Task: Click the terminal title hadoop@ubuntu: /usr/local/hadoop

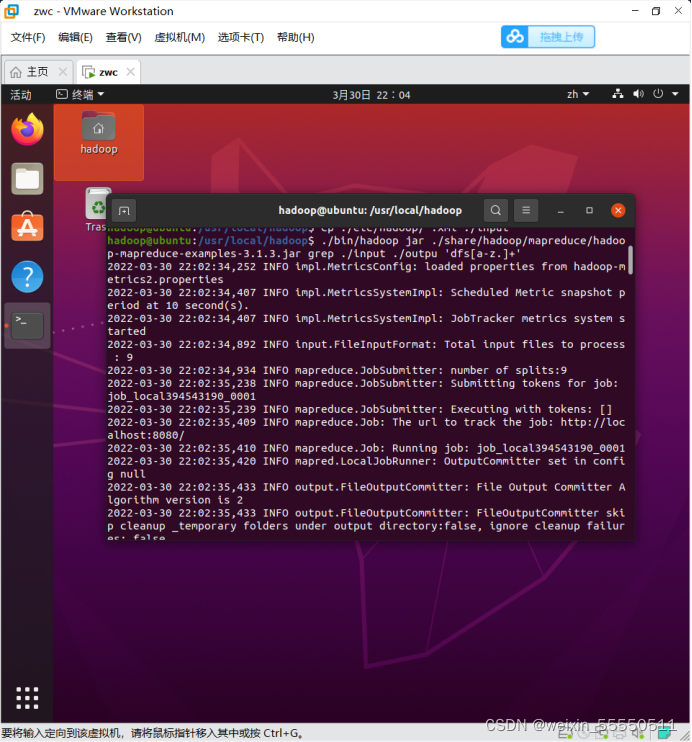Action: coord(370,211)
